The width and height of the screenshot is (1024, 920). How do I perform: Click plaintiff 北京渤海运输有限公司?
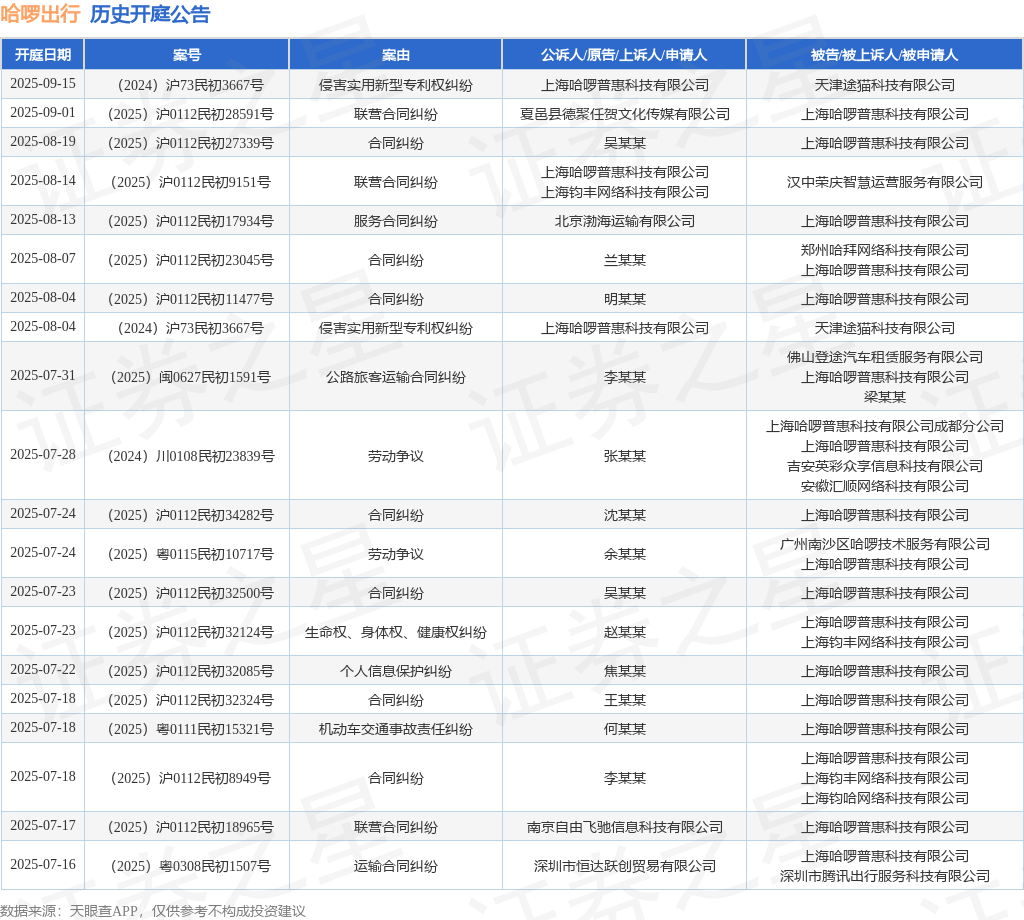(625, 221)
